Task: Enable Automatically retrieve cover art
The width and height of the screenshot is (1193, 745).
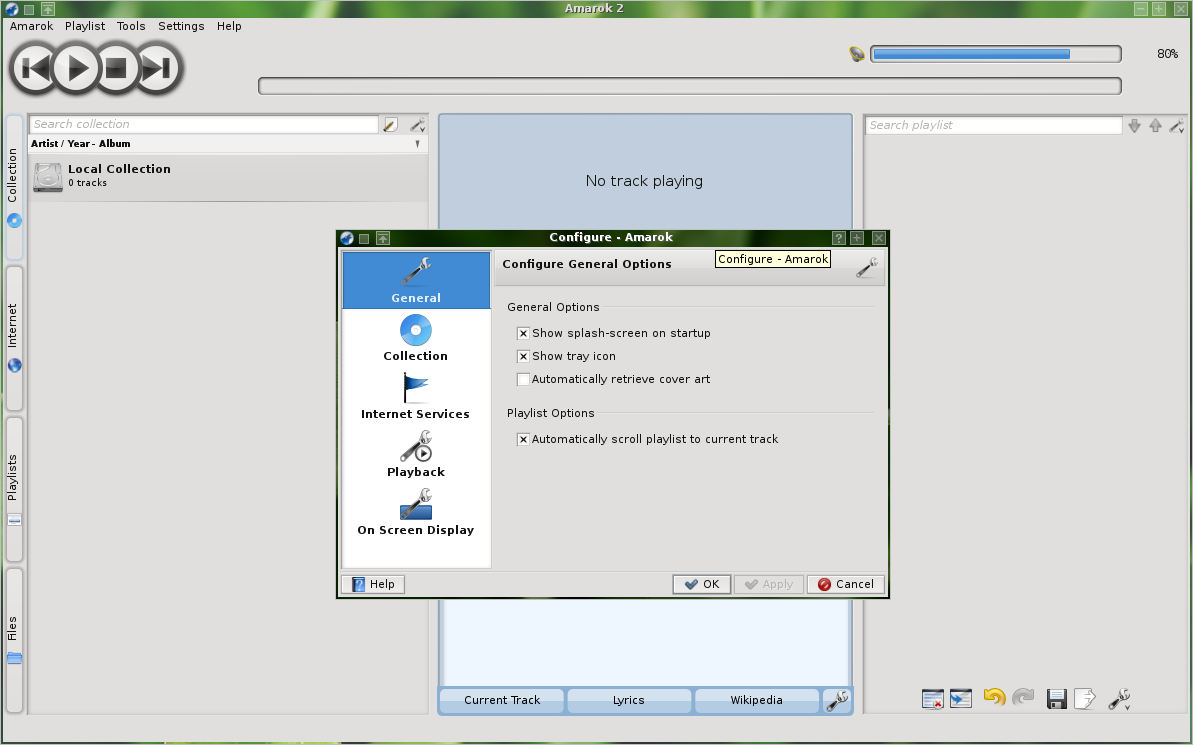Action: [x=523, y=379]
